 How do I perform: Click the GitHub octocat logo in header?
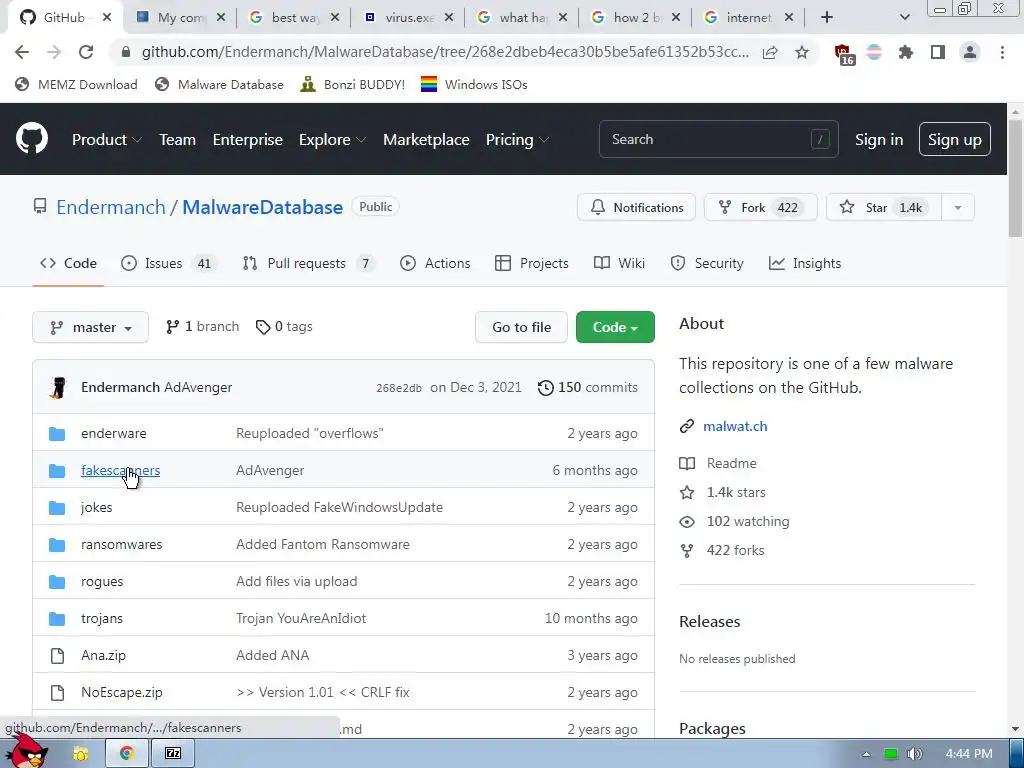point(32,138)
